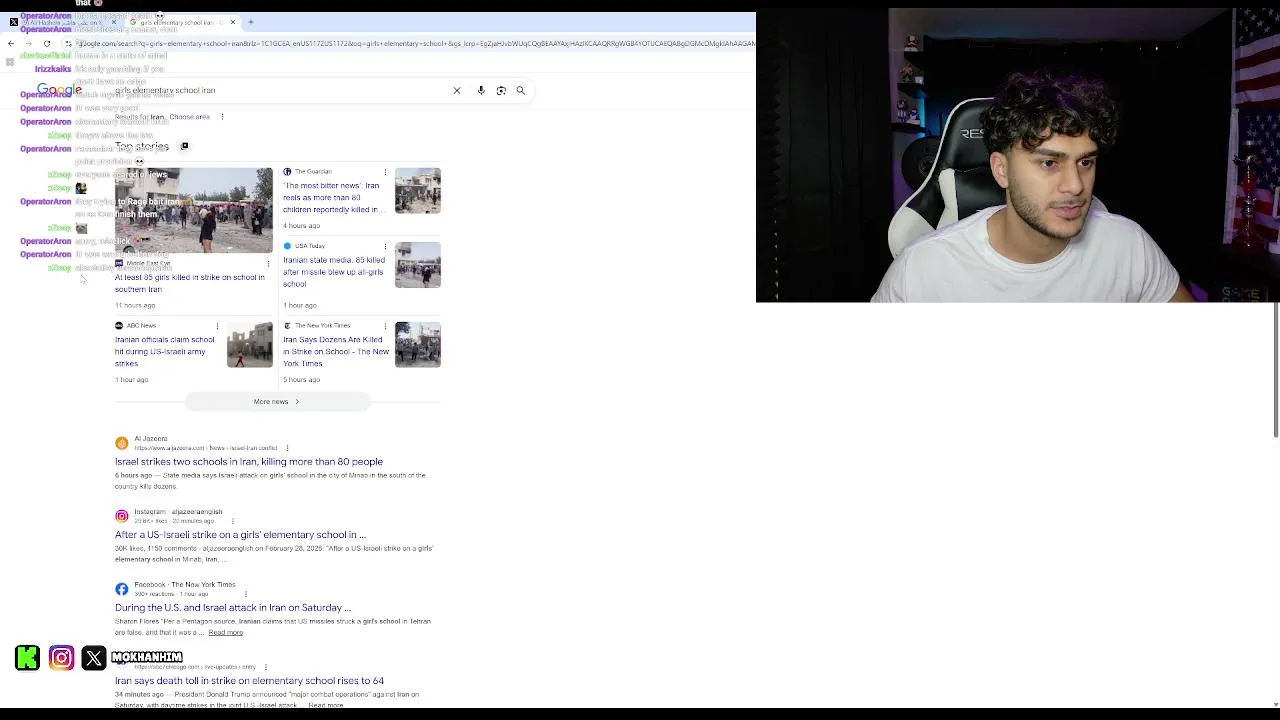Screen dimensions: 1280x720
Task: Go back to the previous page
Action: 12,44
